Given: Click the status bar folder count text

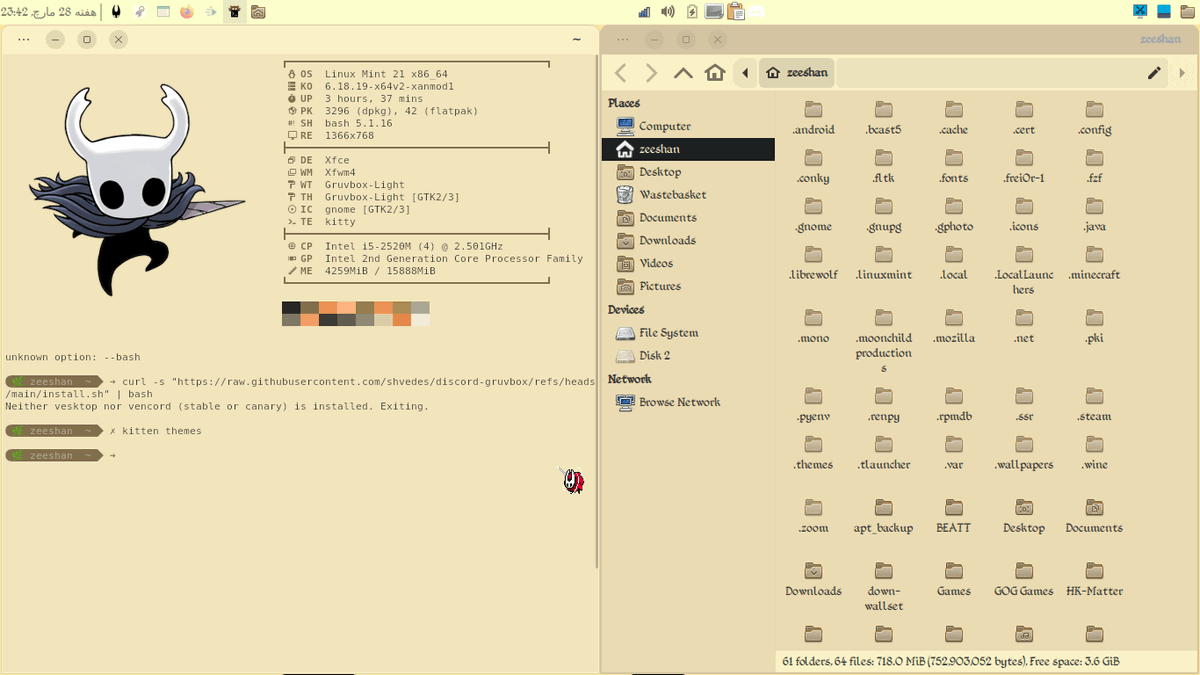Looking at the screenshot, I should [949, 661].
